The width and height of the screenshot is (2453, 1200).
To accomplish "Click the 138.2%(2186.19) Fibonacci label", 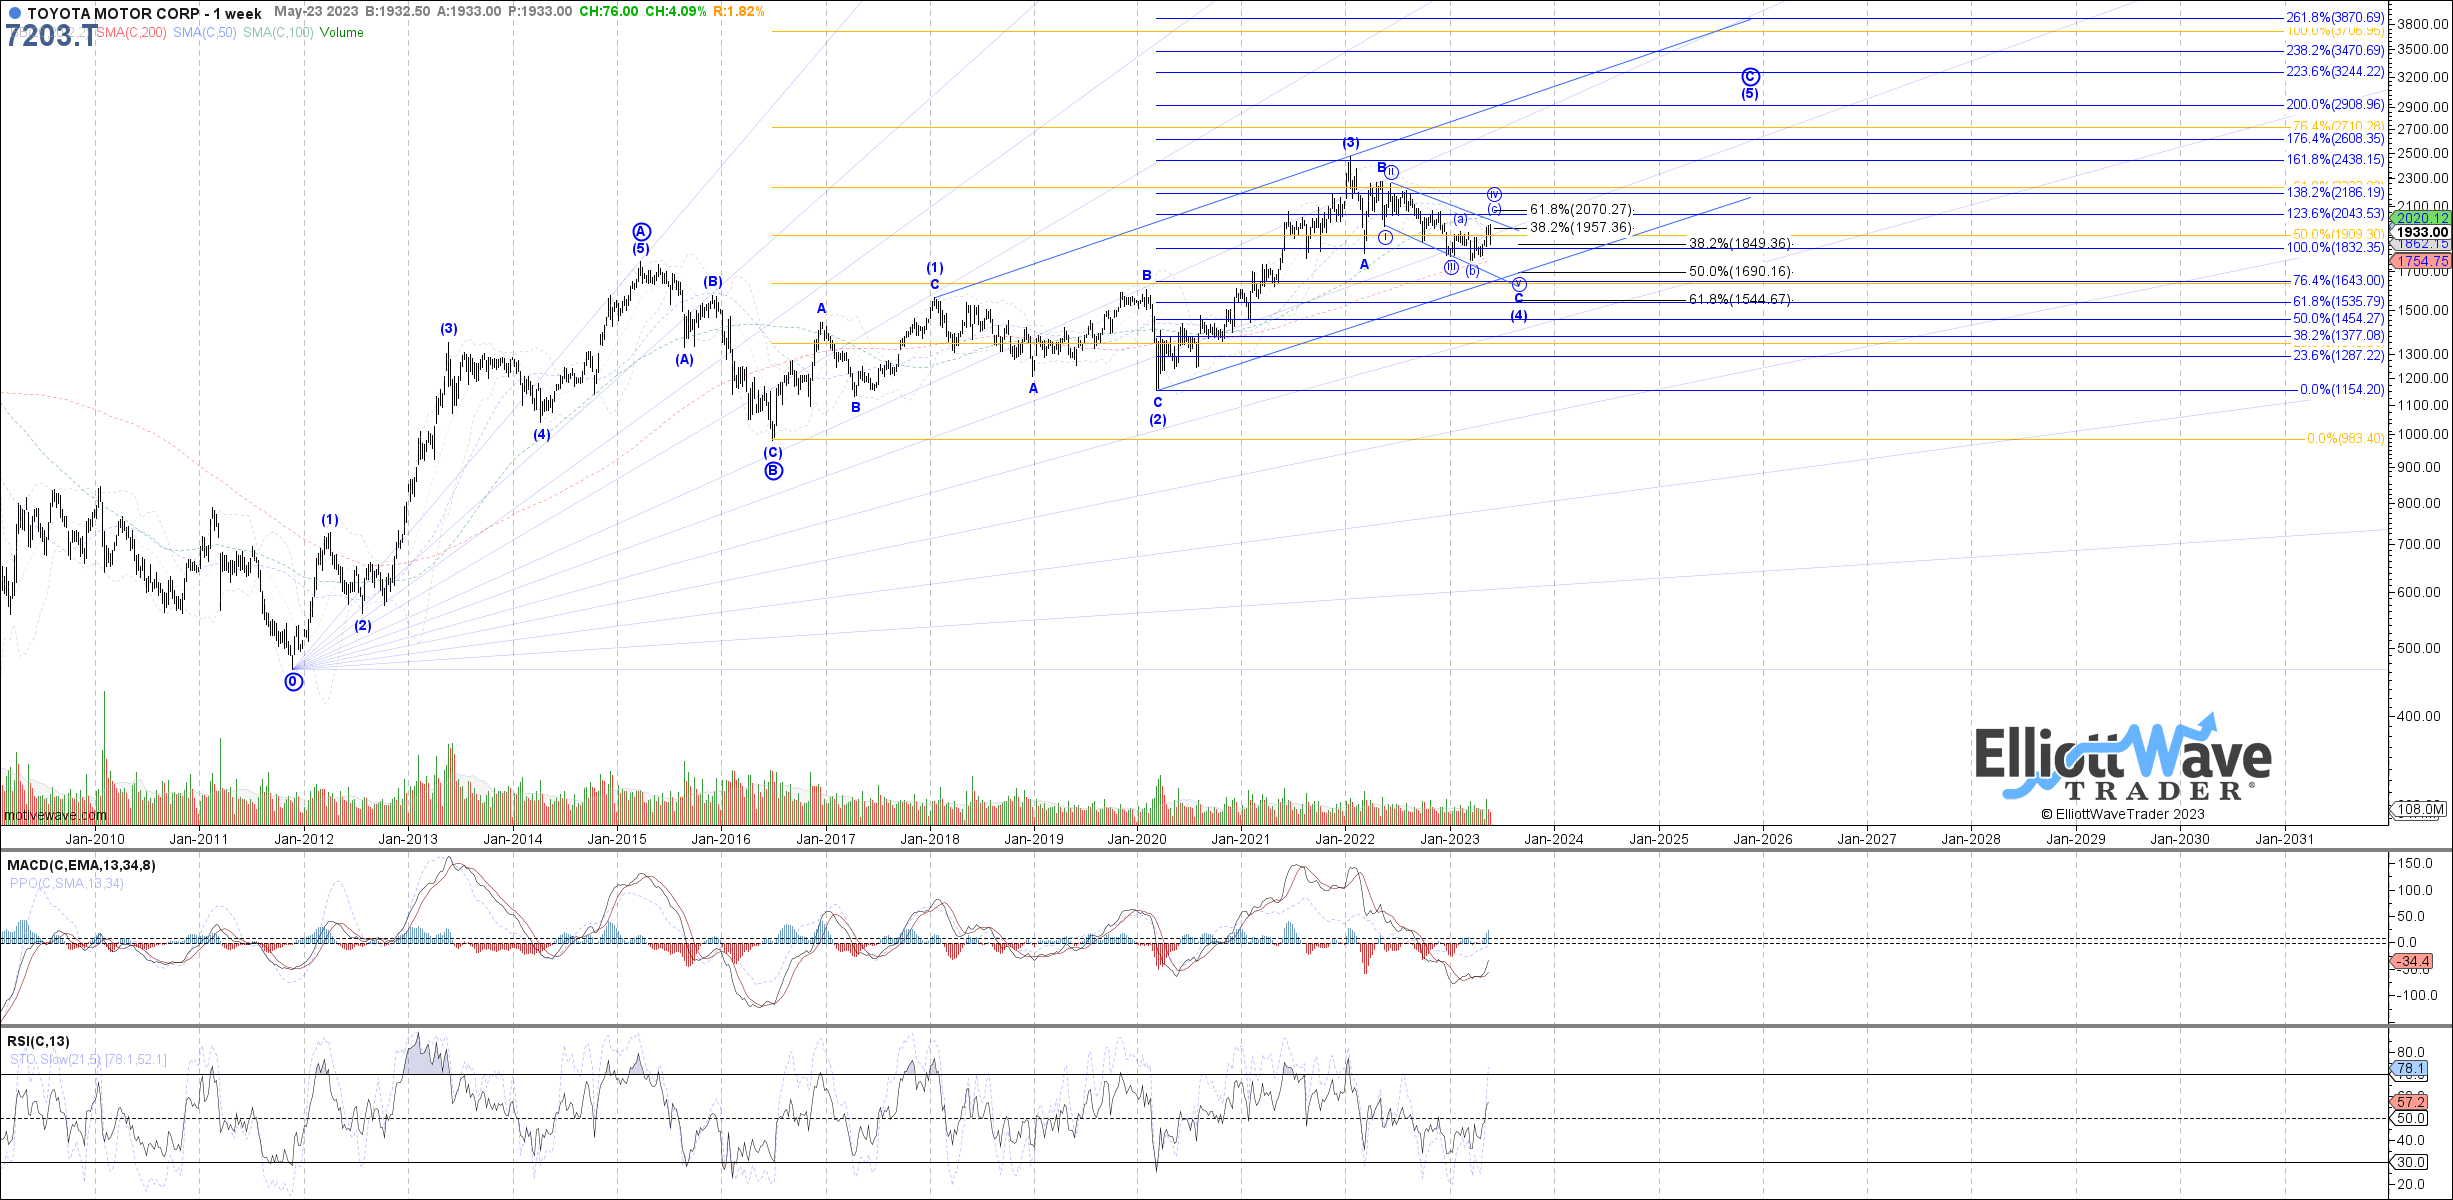I will pos(2335,193).
